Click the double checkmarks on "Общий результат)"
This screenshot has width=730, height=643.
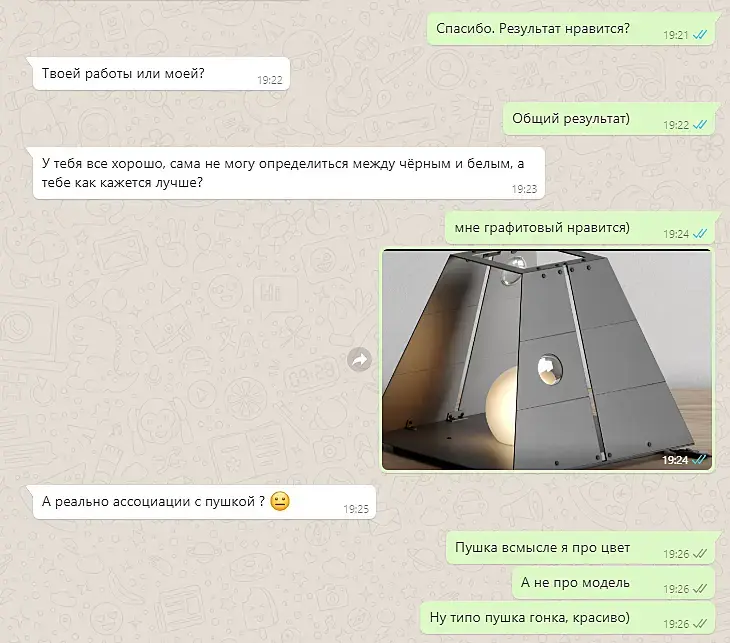[x=700, y=125]
